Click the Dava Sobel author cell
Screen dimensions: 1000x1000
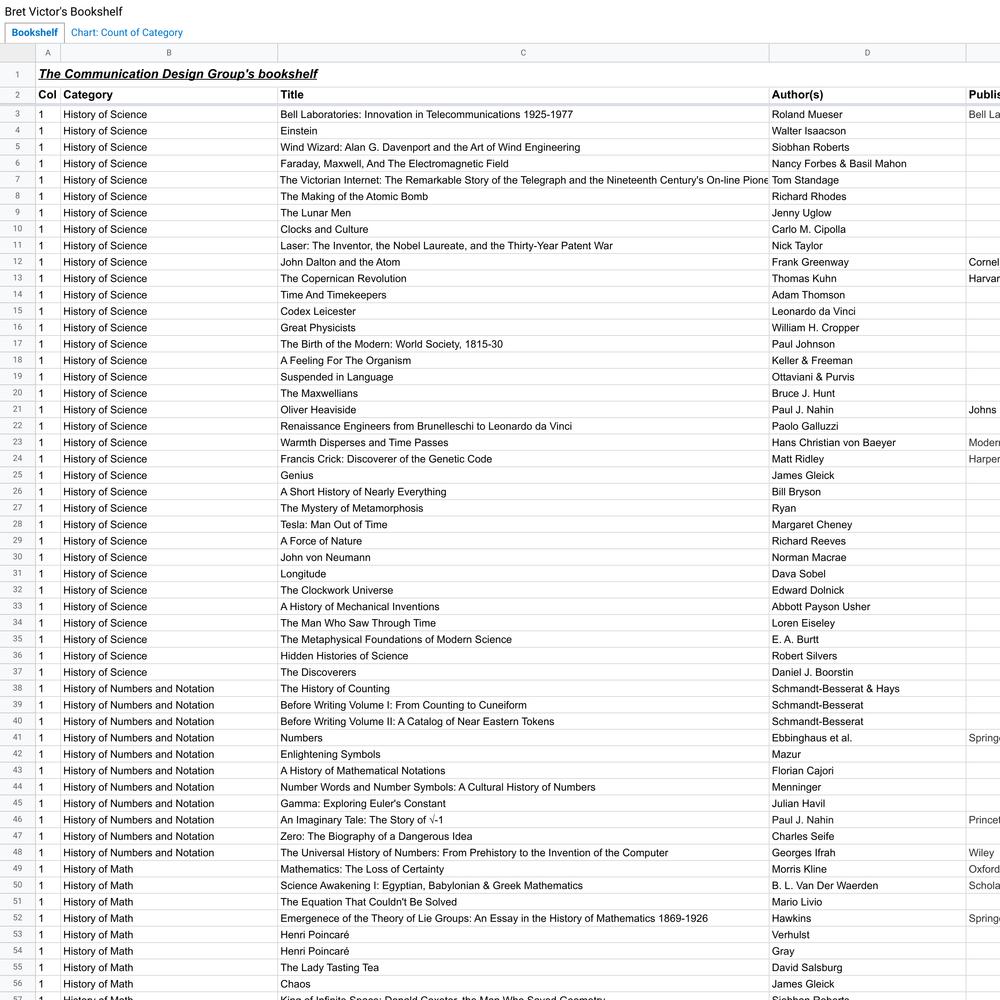point(867,574)
